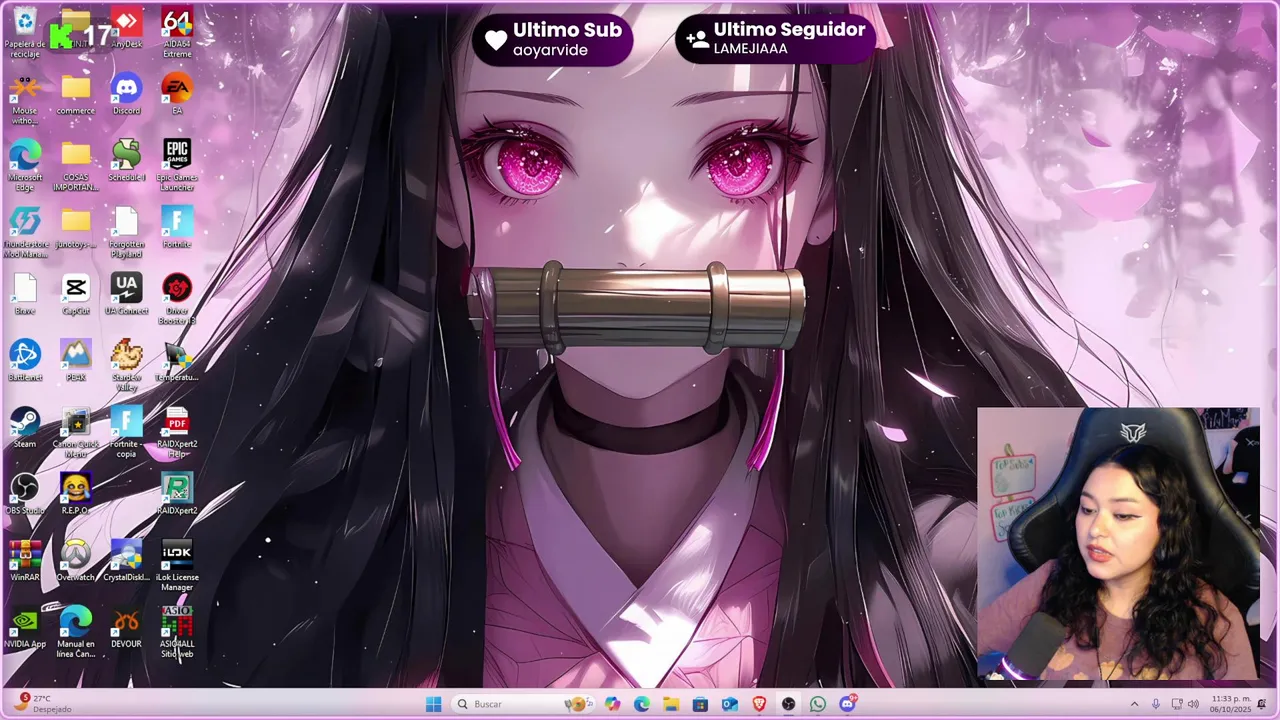Open the junotoys folder
Screen dimensions: 1280x720
76,228
